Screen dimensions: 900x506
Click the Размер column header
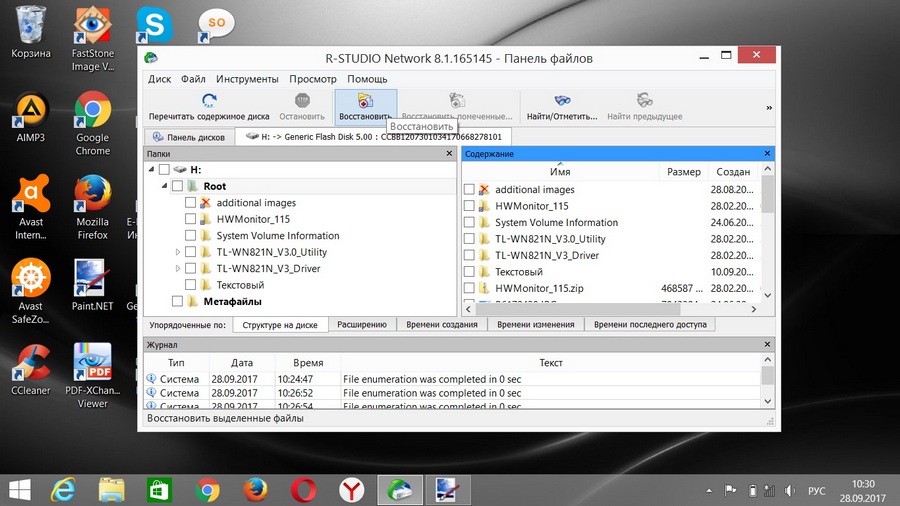click(x=684, y=172)
